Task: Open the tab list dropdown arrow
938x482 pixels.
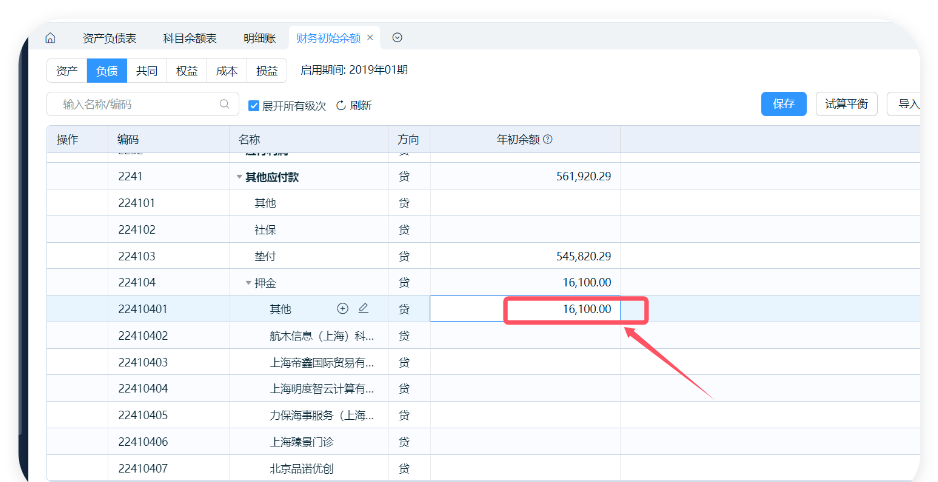Action: (x=397, y=38)
